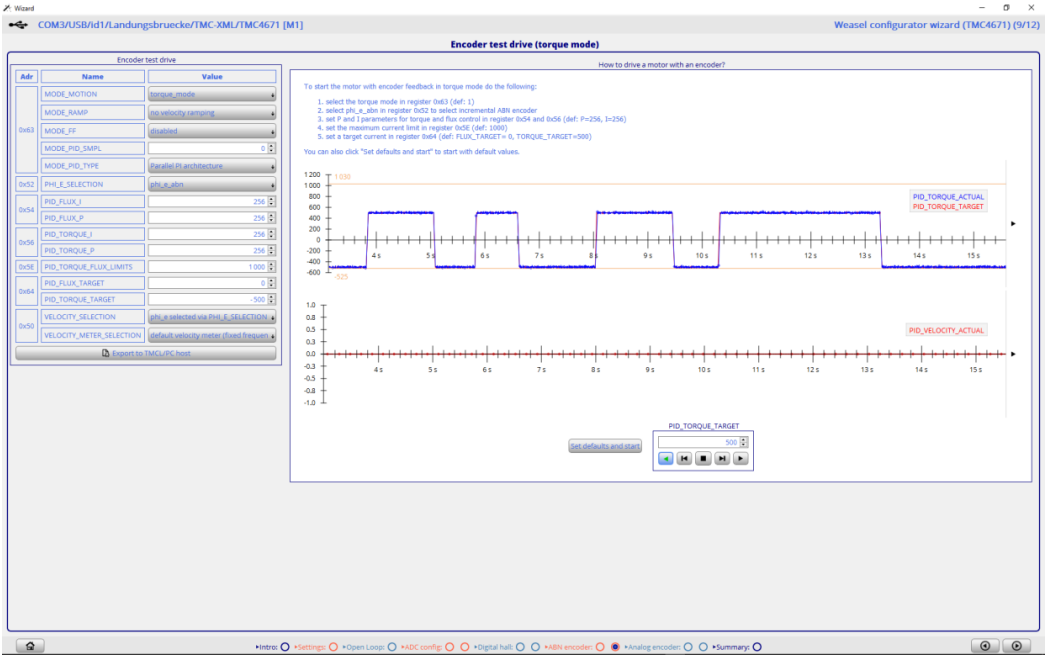The width and height of the screenshot is (1046, 658).
Task: Click the Adr column header
Action: coord(27,77)
